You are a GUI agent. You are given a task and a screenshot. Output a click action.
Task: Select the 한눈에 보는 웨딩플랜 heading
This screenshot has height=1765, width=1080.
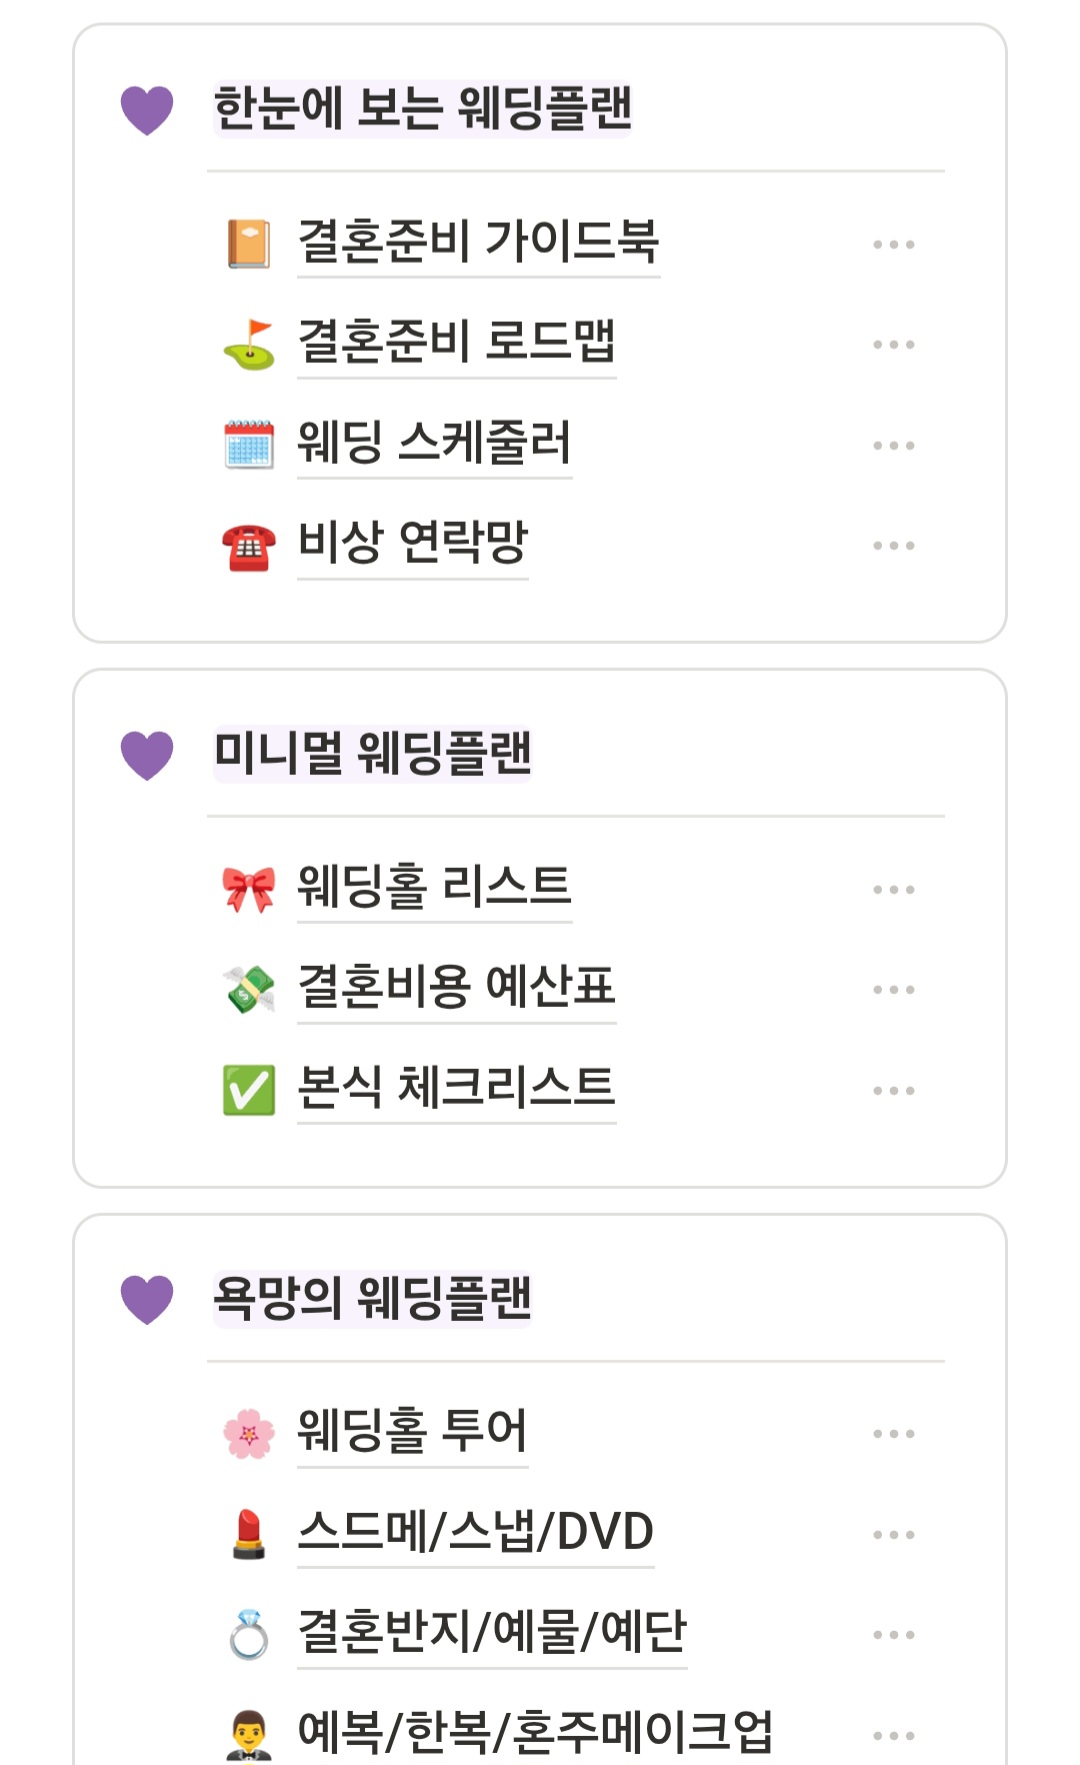coord(422,109)
